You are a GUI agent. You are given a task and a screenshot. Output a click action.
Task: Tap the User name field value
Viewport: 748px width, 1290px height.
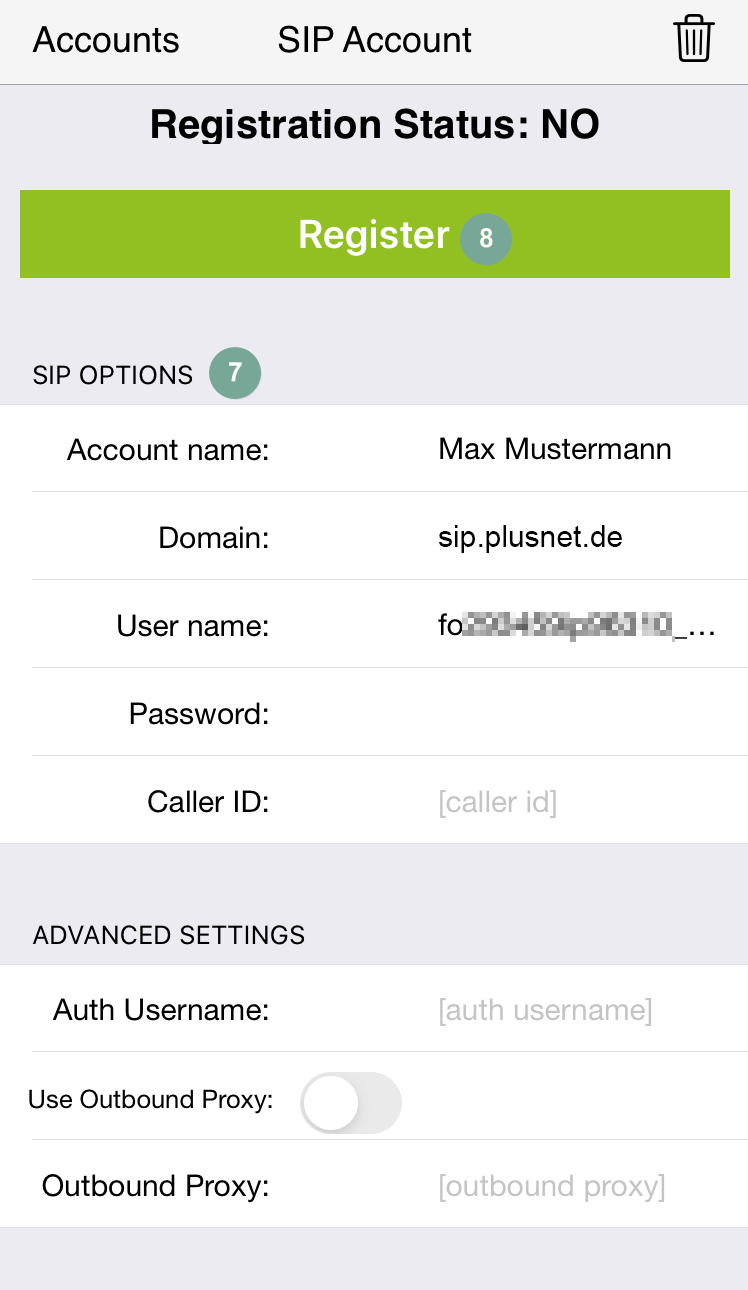[x=577, y=626]
